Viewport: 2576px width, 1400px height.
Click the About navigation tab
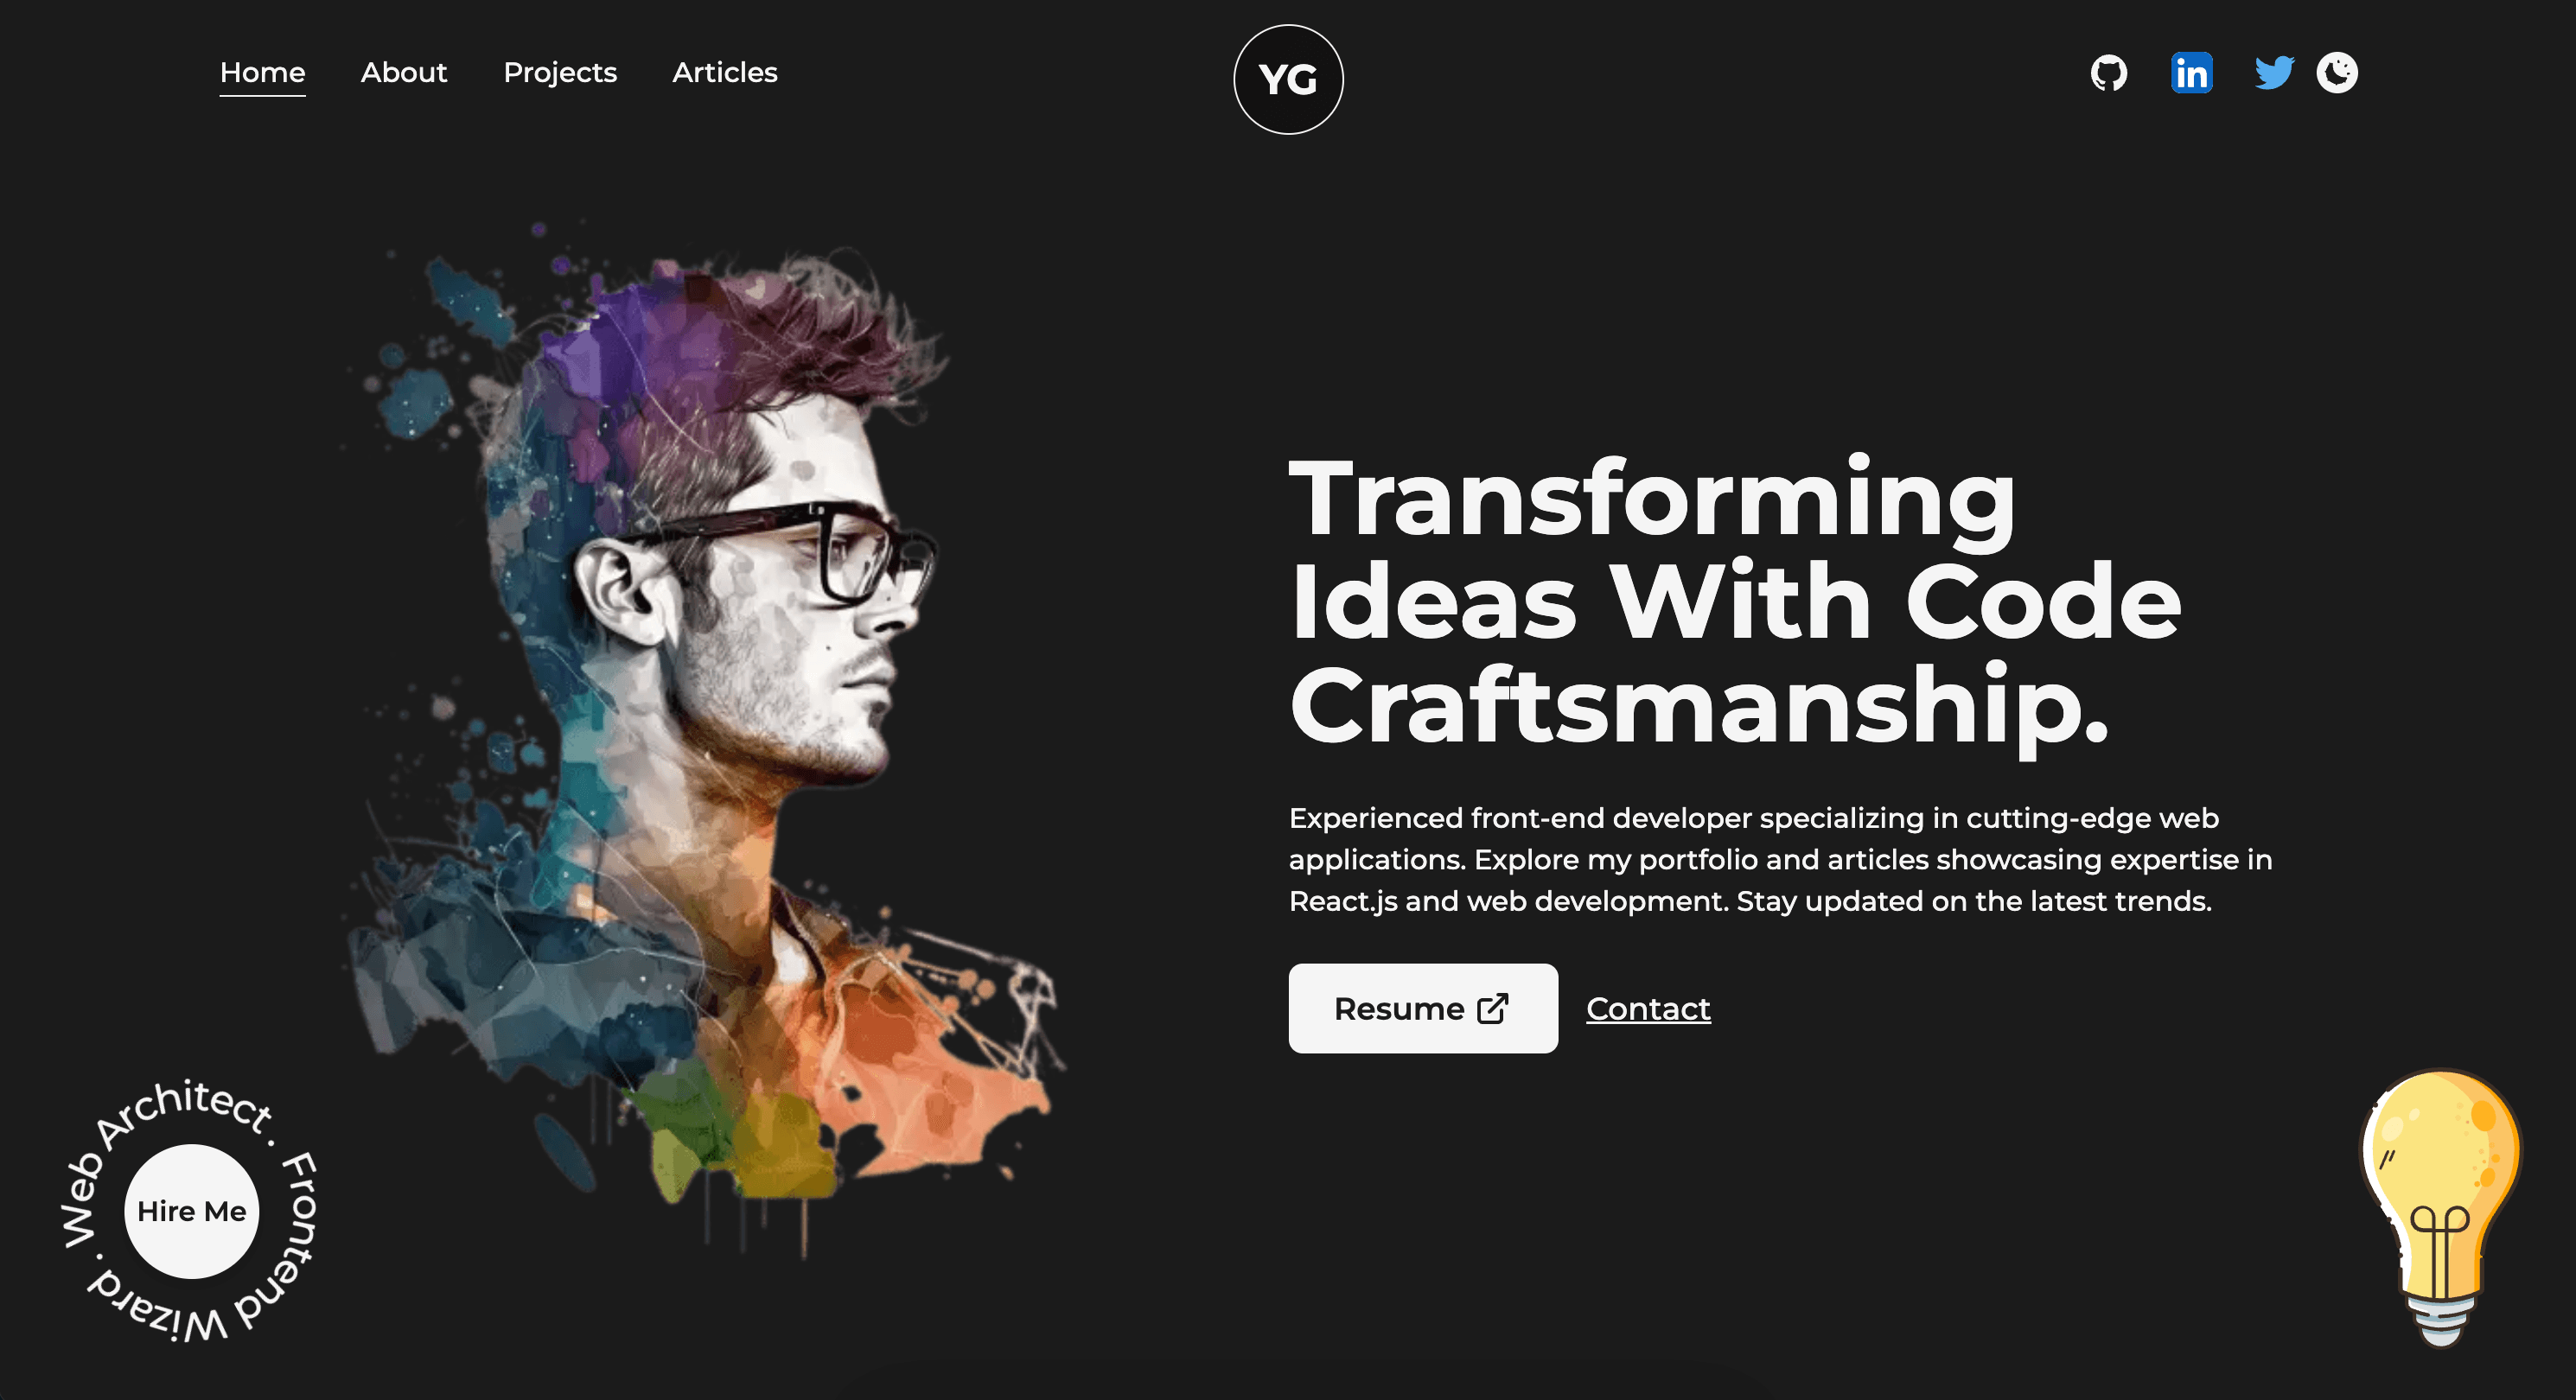pyautogui.click(x=404, y=71)
